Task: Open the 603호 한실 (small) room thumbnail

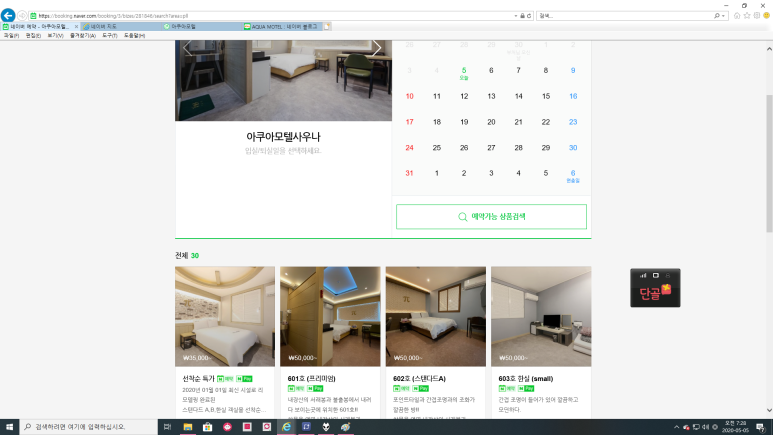Action: point(541,317)
